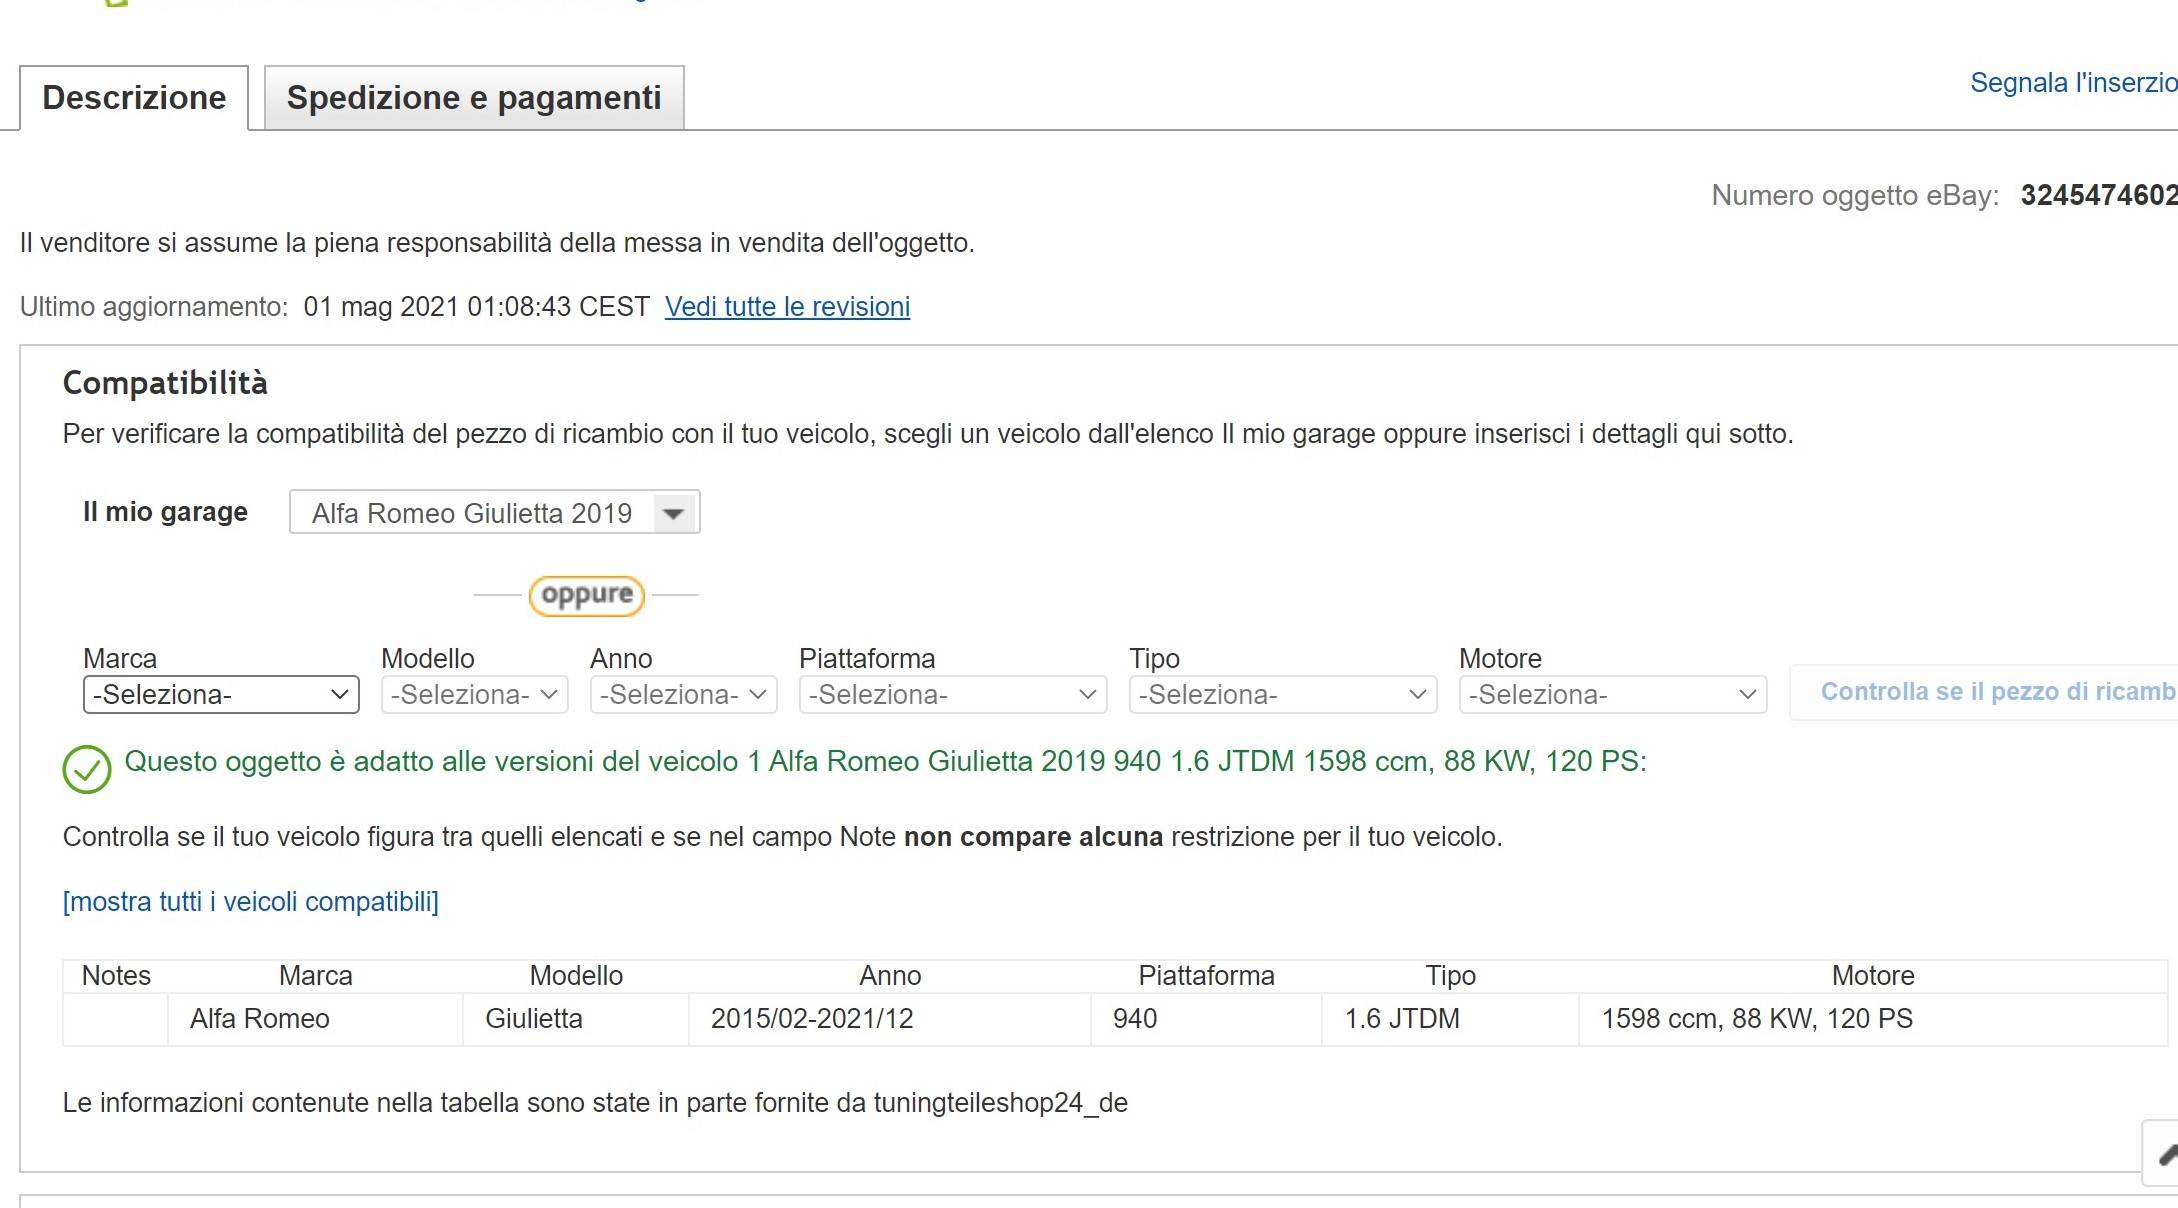Click Controlla se il pezzo di ricambio button
This screenshot has width=2178, height=1208.
(x=1984, y=692)
